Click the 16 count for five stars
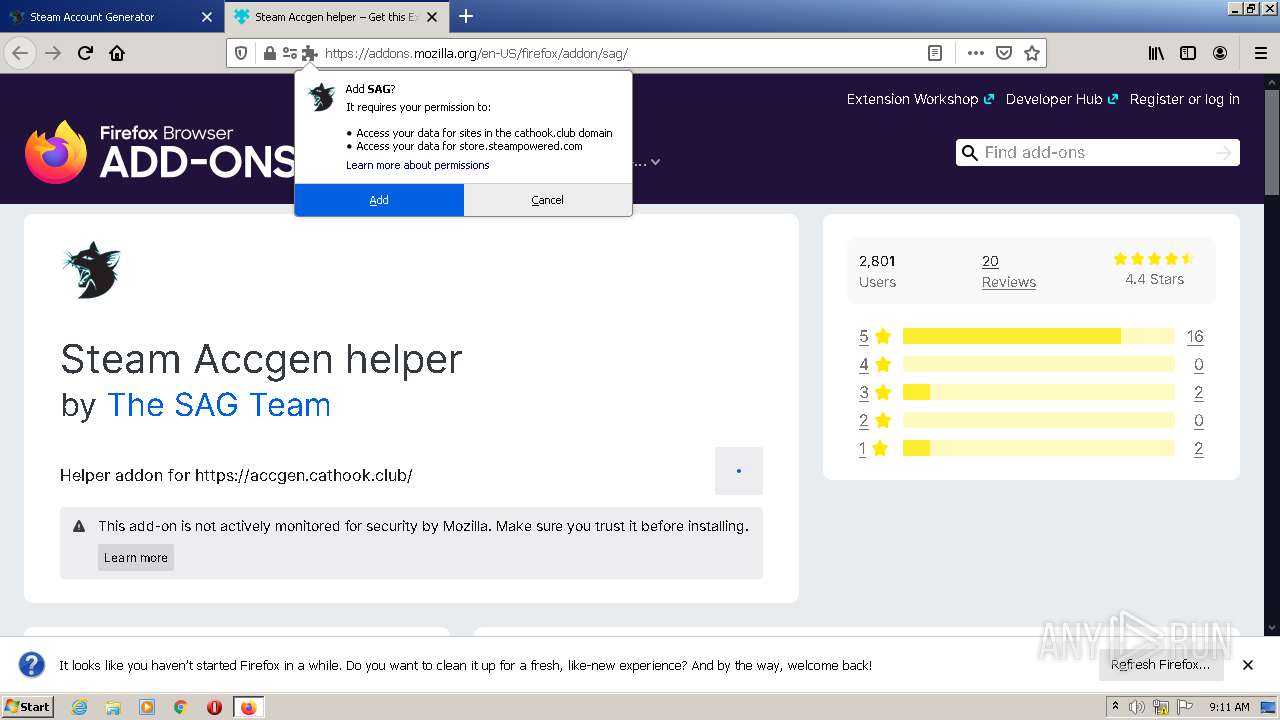The height and width of the screenshot is (720, 1280). coord(1195,336)
